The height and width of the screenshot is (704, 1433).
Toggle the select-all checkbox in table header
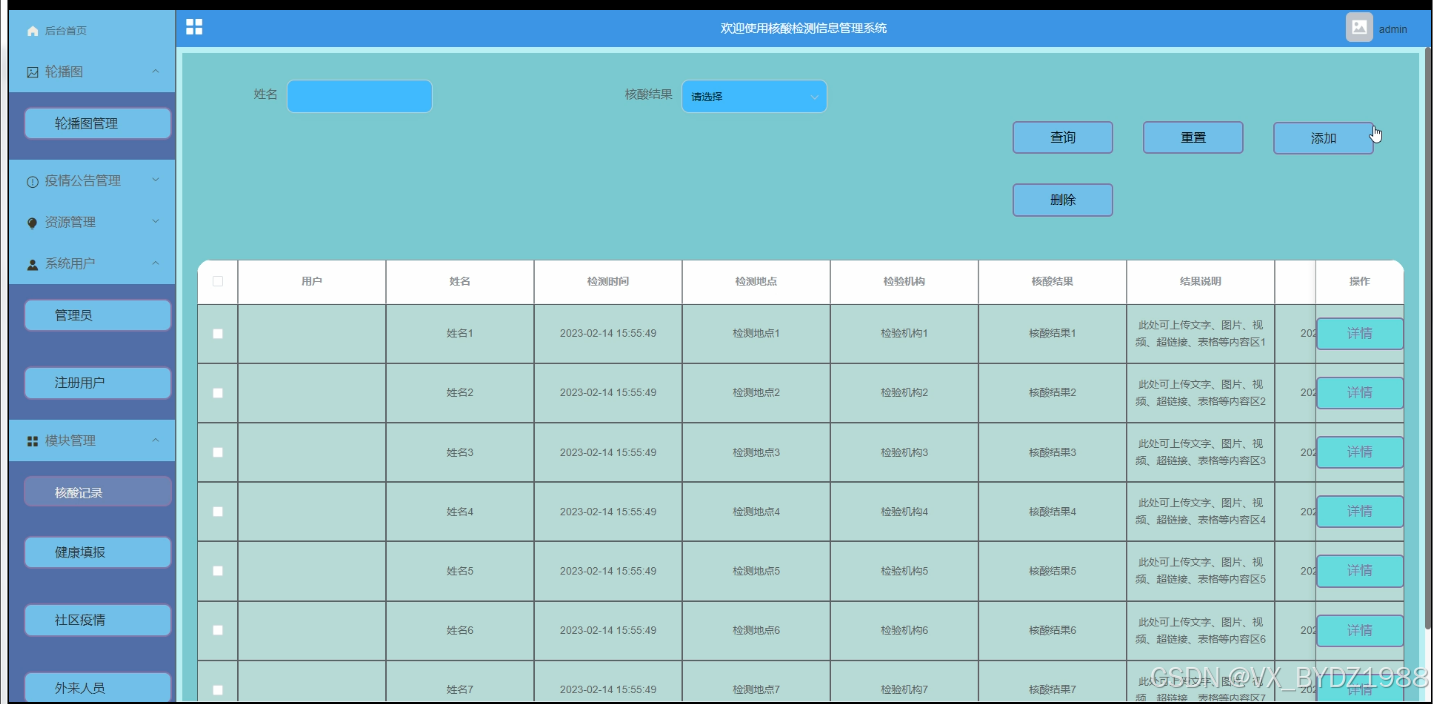click(x=217, y=282)
